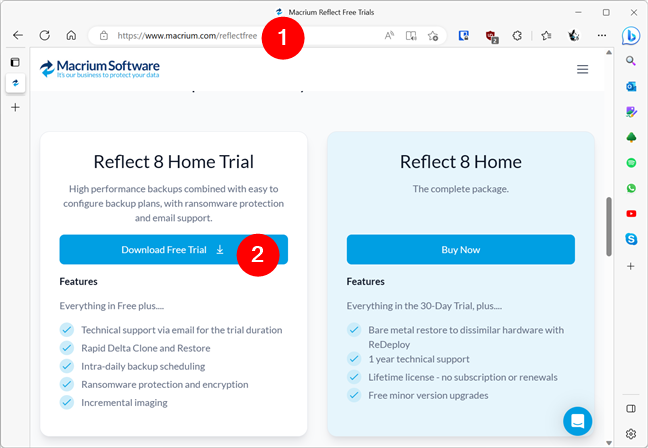Click the scrollbar down arrow

click(609, 443)
